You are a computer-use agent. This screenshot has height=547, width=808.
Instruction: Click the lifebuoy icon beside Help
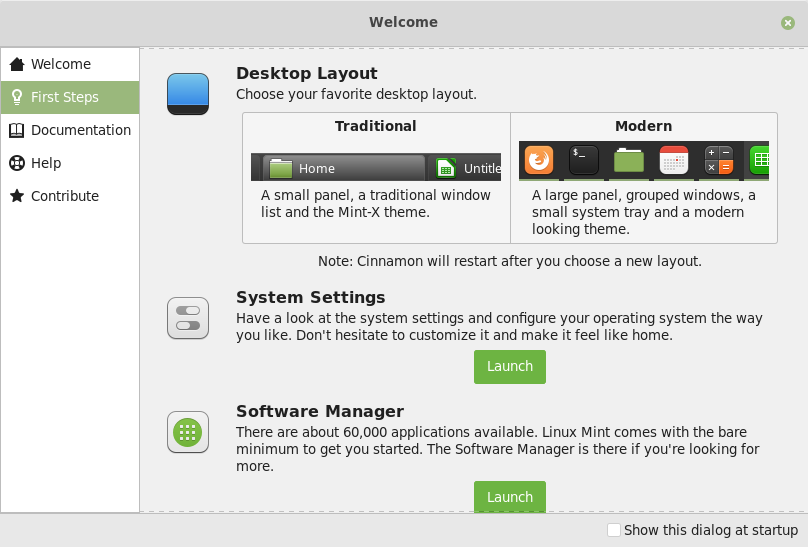click(16, 163)
